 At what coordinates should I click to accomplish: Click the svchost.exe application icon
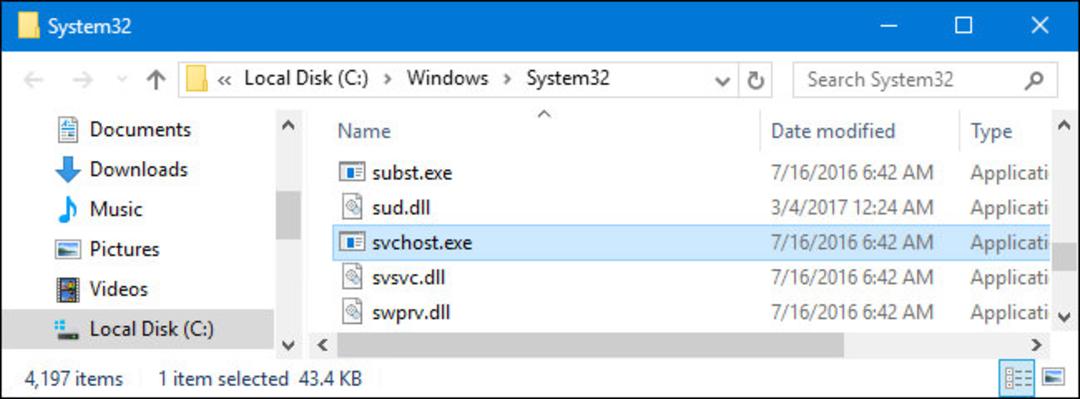[x=352, y=242]
